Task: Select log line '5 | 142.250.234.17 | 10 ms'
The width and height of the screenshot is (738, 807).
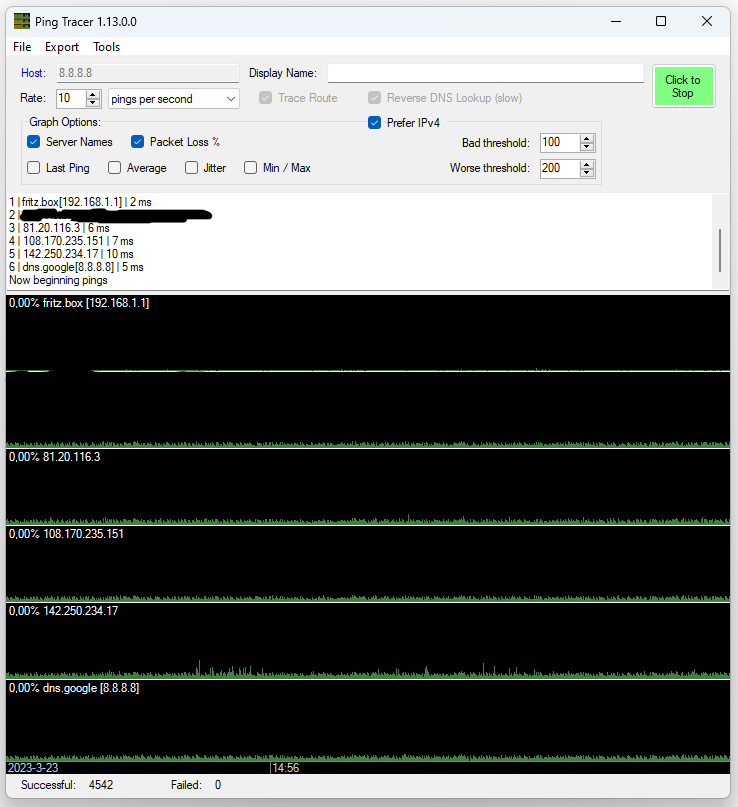Action: click(x=71, y=254)
